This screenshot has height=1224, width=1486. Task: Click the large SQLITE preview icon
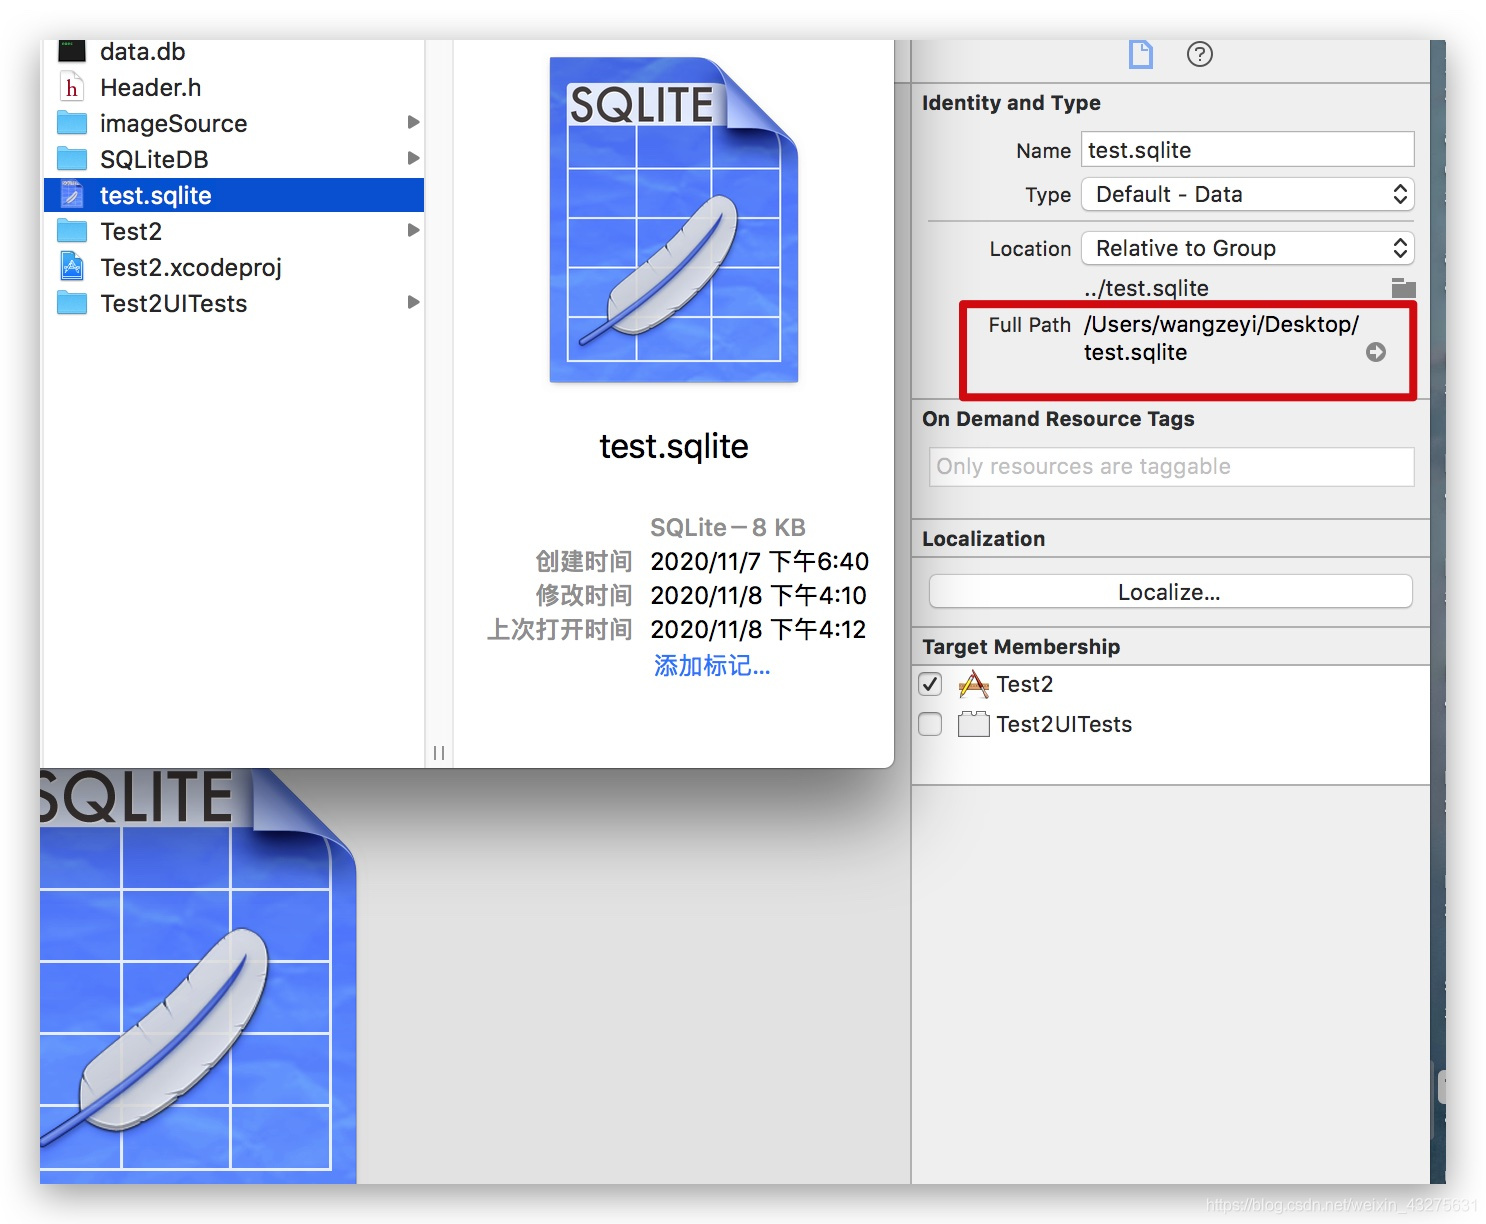pos(674,220)
